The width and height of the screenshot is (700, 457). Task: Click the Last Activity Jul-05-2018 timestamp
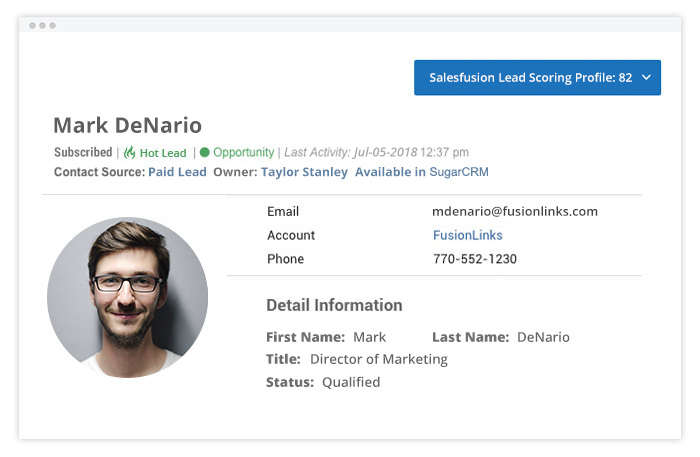tap(376, 153)
